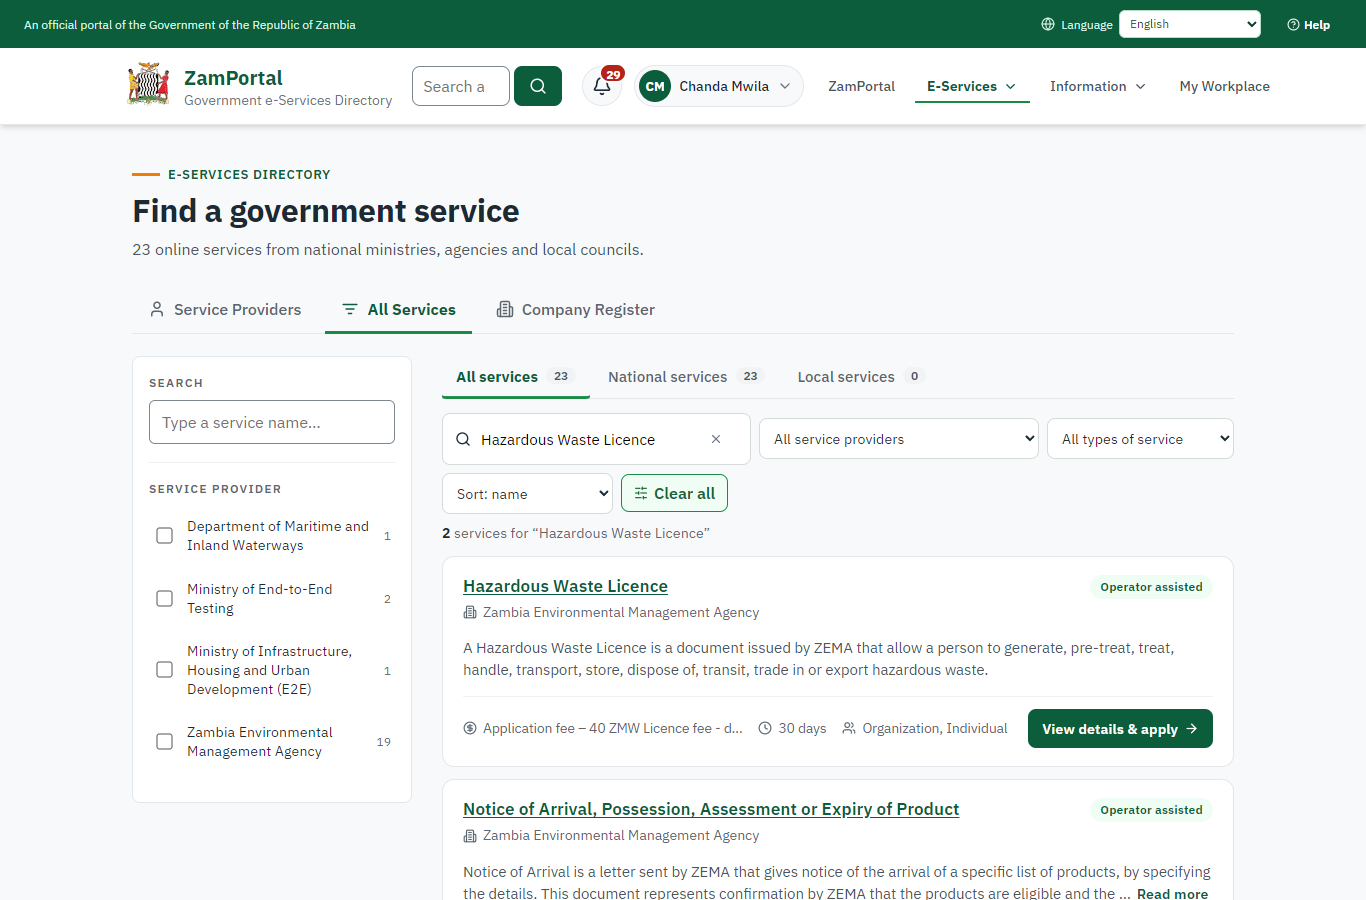Viewport: 1366px width, 900px height.
Task: Click View details & apply button
Action: point(1120,729)
